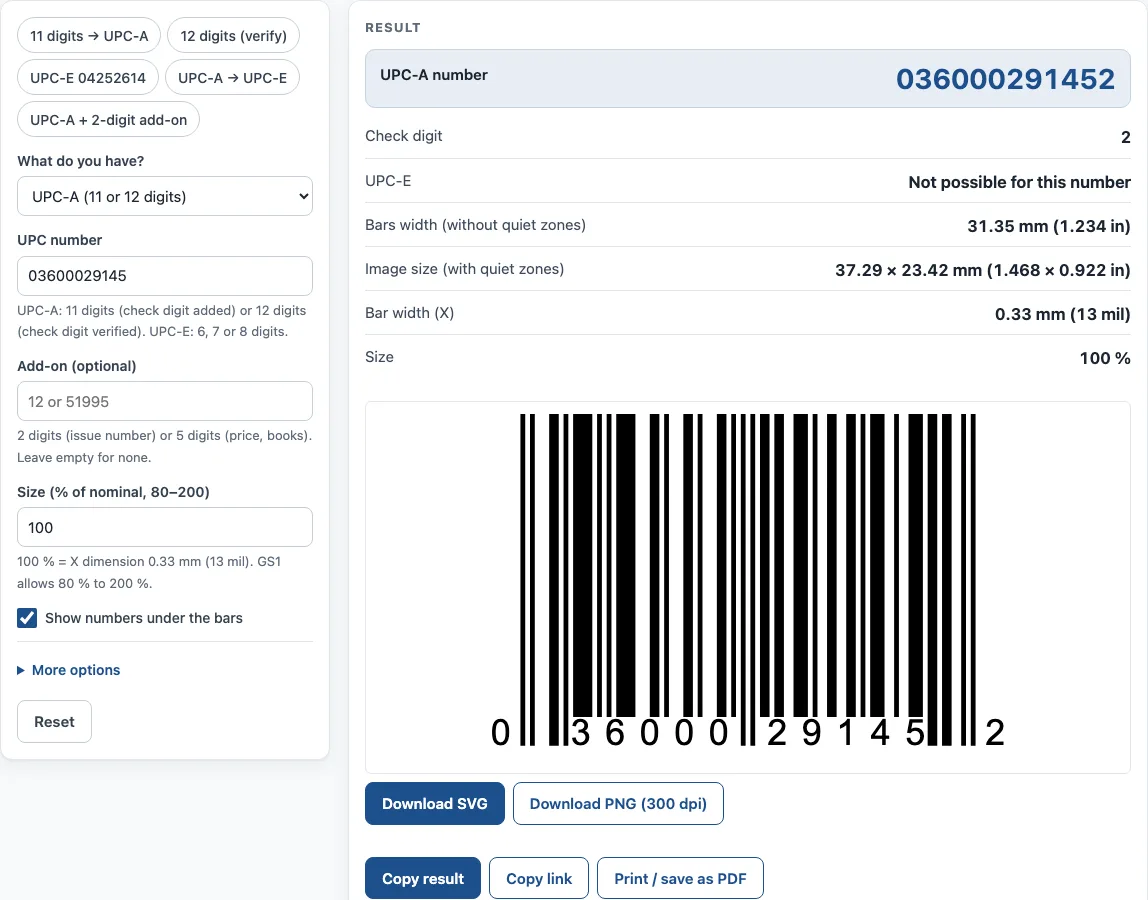Uncheck 'Show numbers under the bars'
This screenshot has width=1148, height=900.
tap(27, 618)
